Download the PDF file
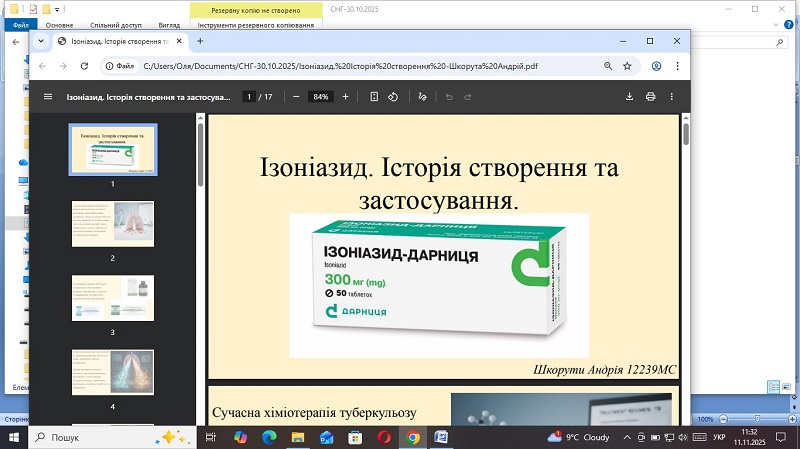Image resolution: width=800 pixels, height=449 pixels. pyautogui.click(x=630, y=97)
